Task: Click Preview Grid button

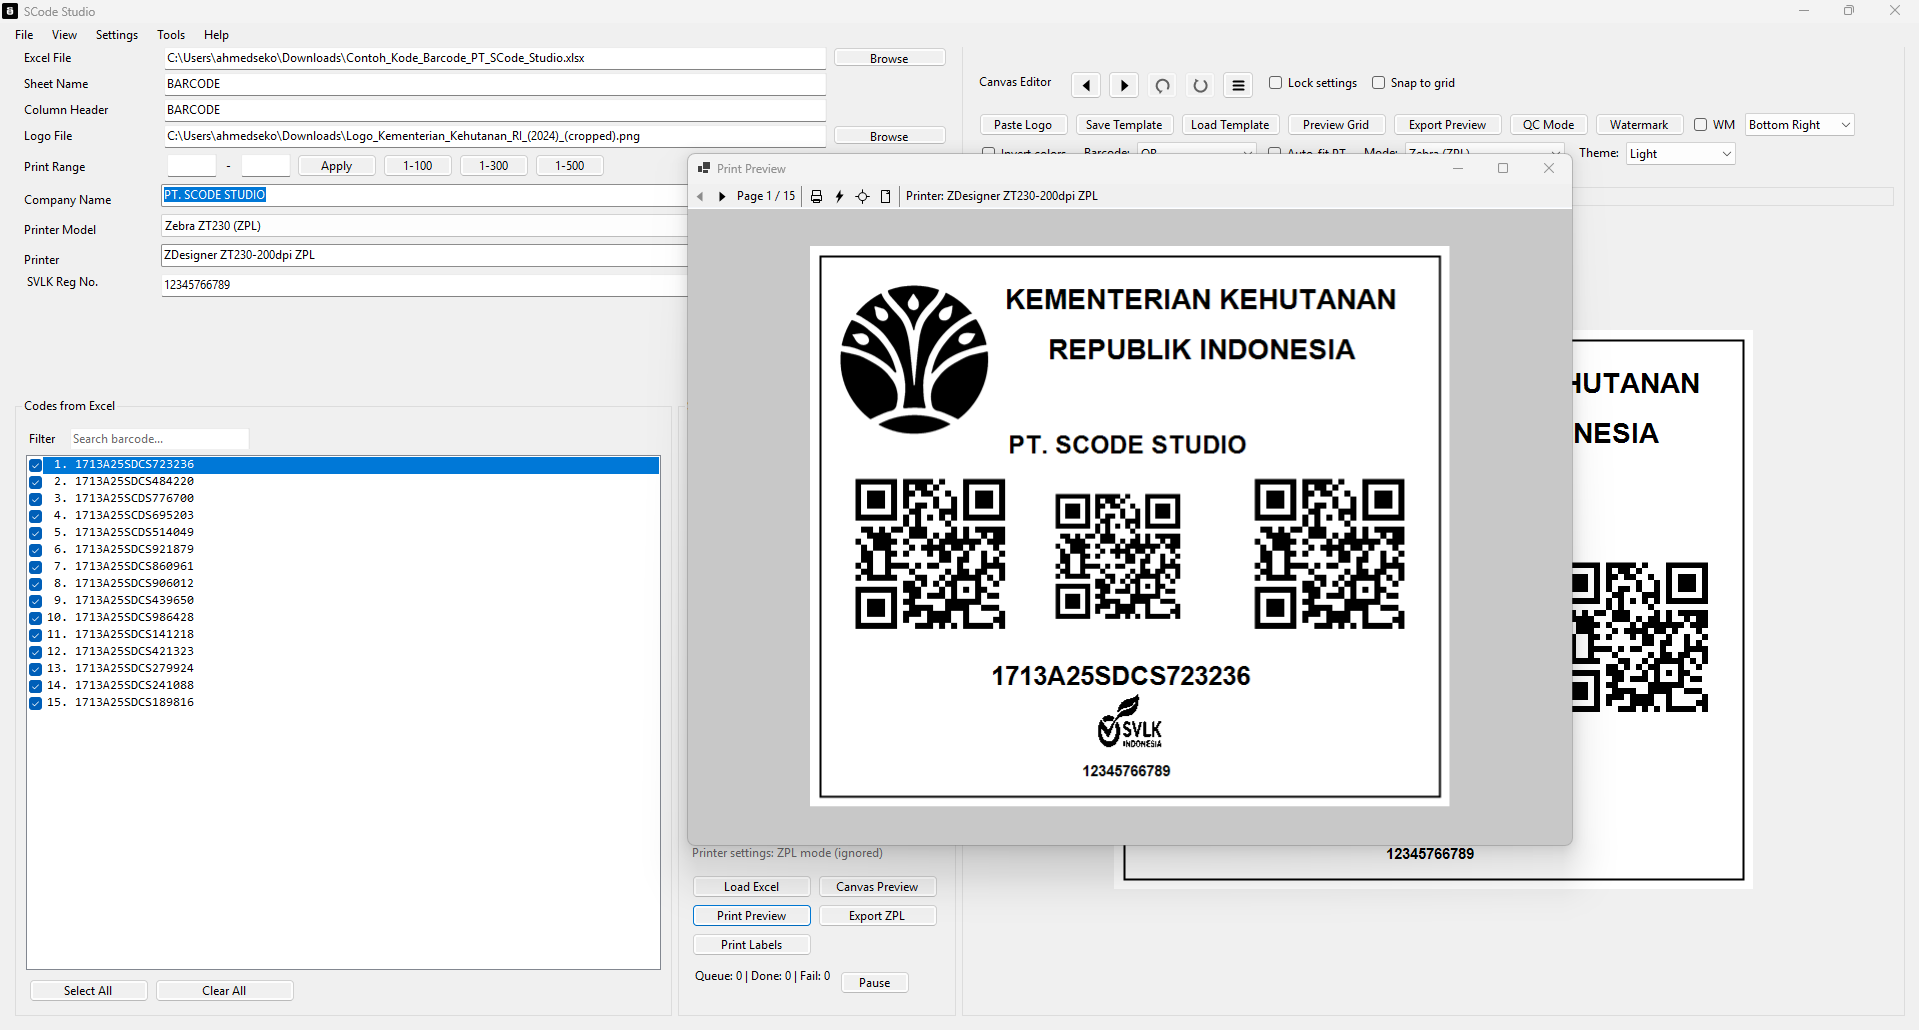Action: pyautogui.click(x=1336, y=125)
